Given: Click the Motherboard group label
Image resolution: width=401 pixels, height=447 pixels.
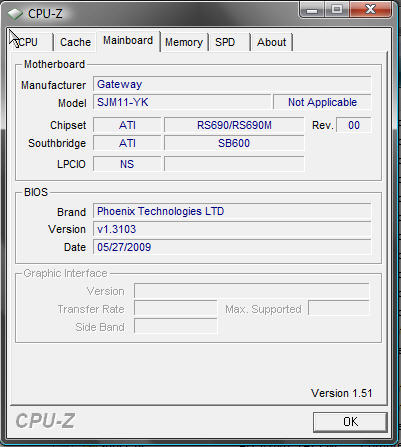Looking at the screenshot, I should click(54, 64).
